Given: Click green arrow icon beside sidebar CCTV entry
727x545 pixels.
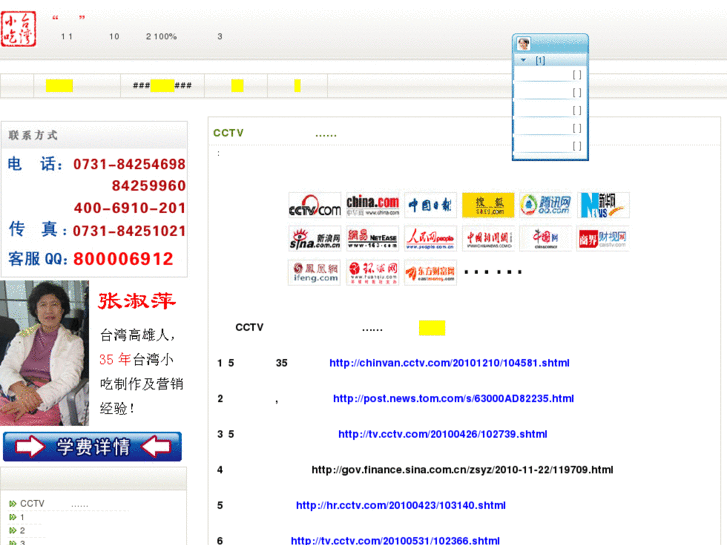Looking at the screenshot, I should 13,503.
